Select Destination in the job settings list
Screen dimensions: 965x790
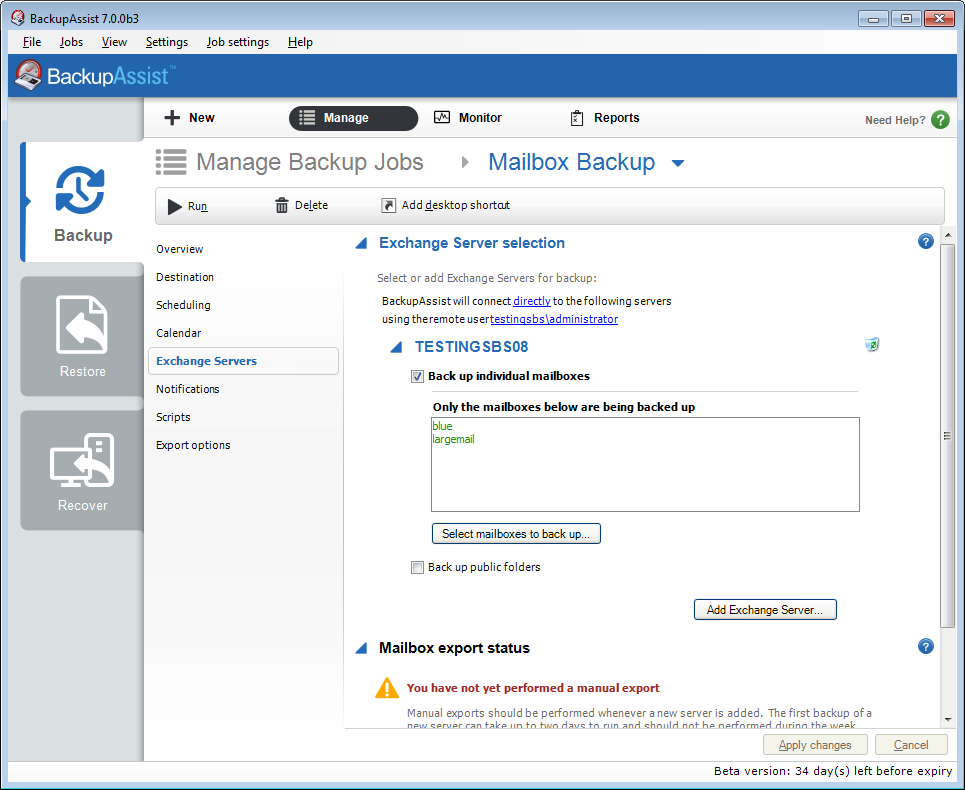185,277
